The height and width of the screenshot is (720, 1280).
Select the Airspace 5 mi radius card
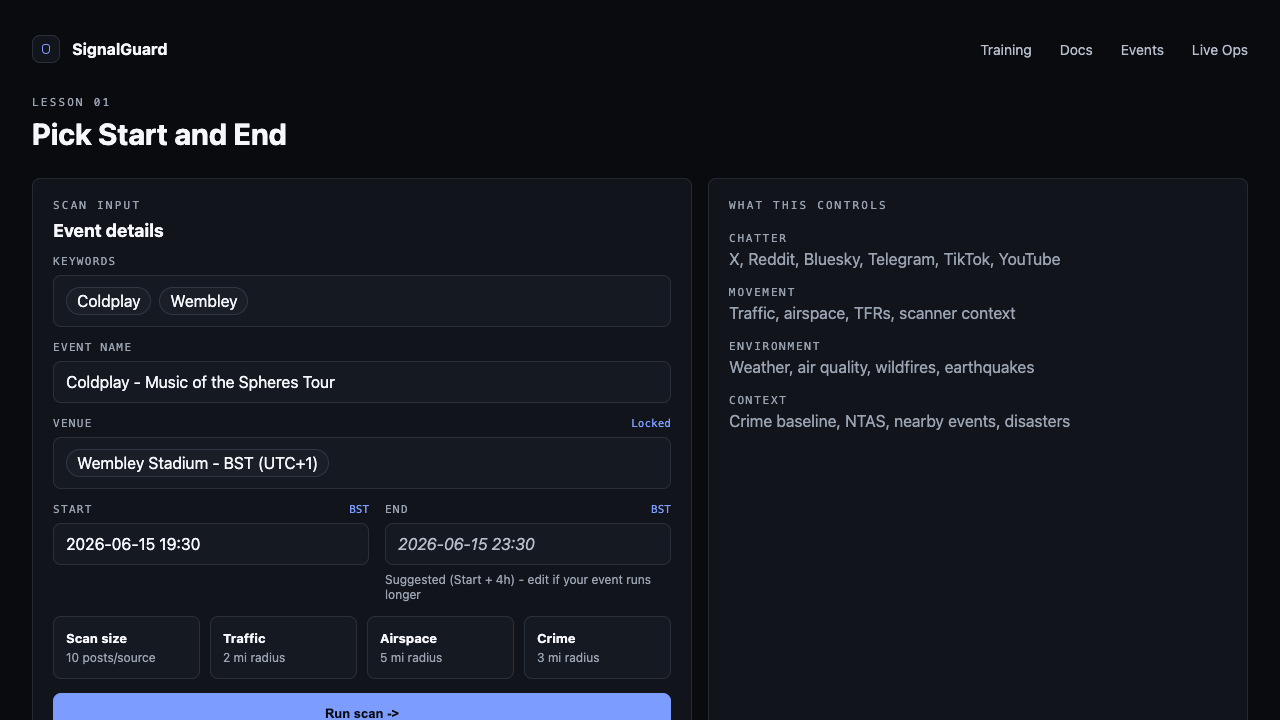coord(440,647)
